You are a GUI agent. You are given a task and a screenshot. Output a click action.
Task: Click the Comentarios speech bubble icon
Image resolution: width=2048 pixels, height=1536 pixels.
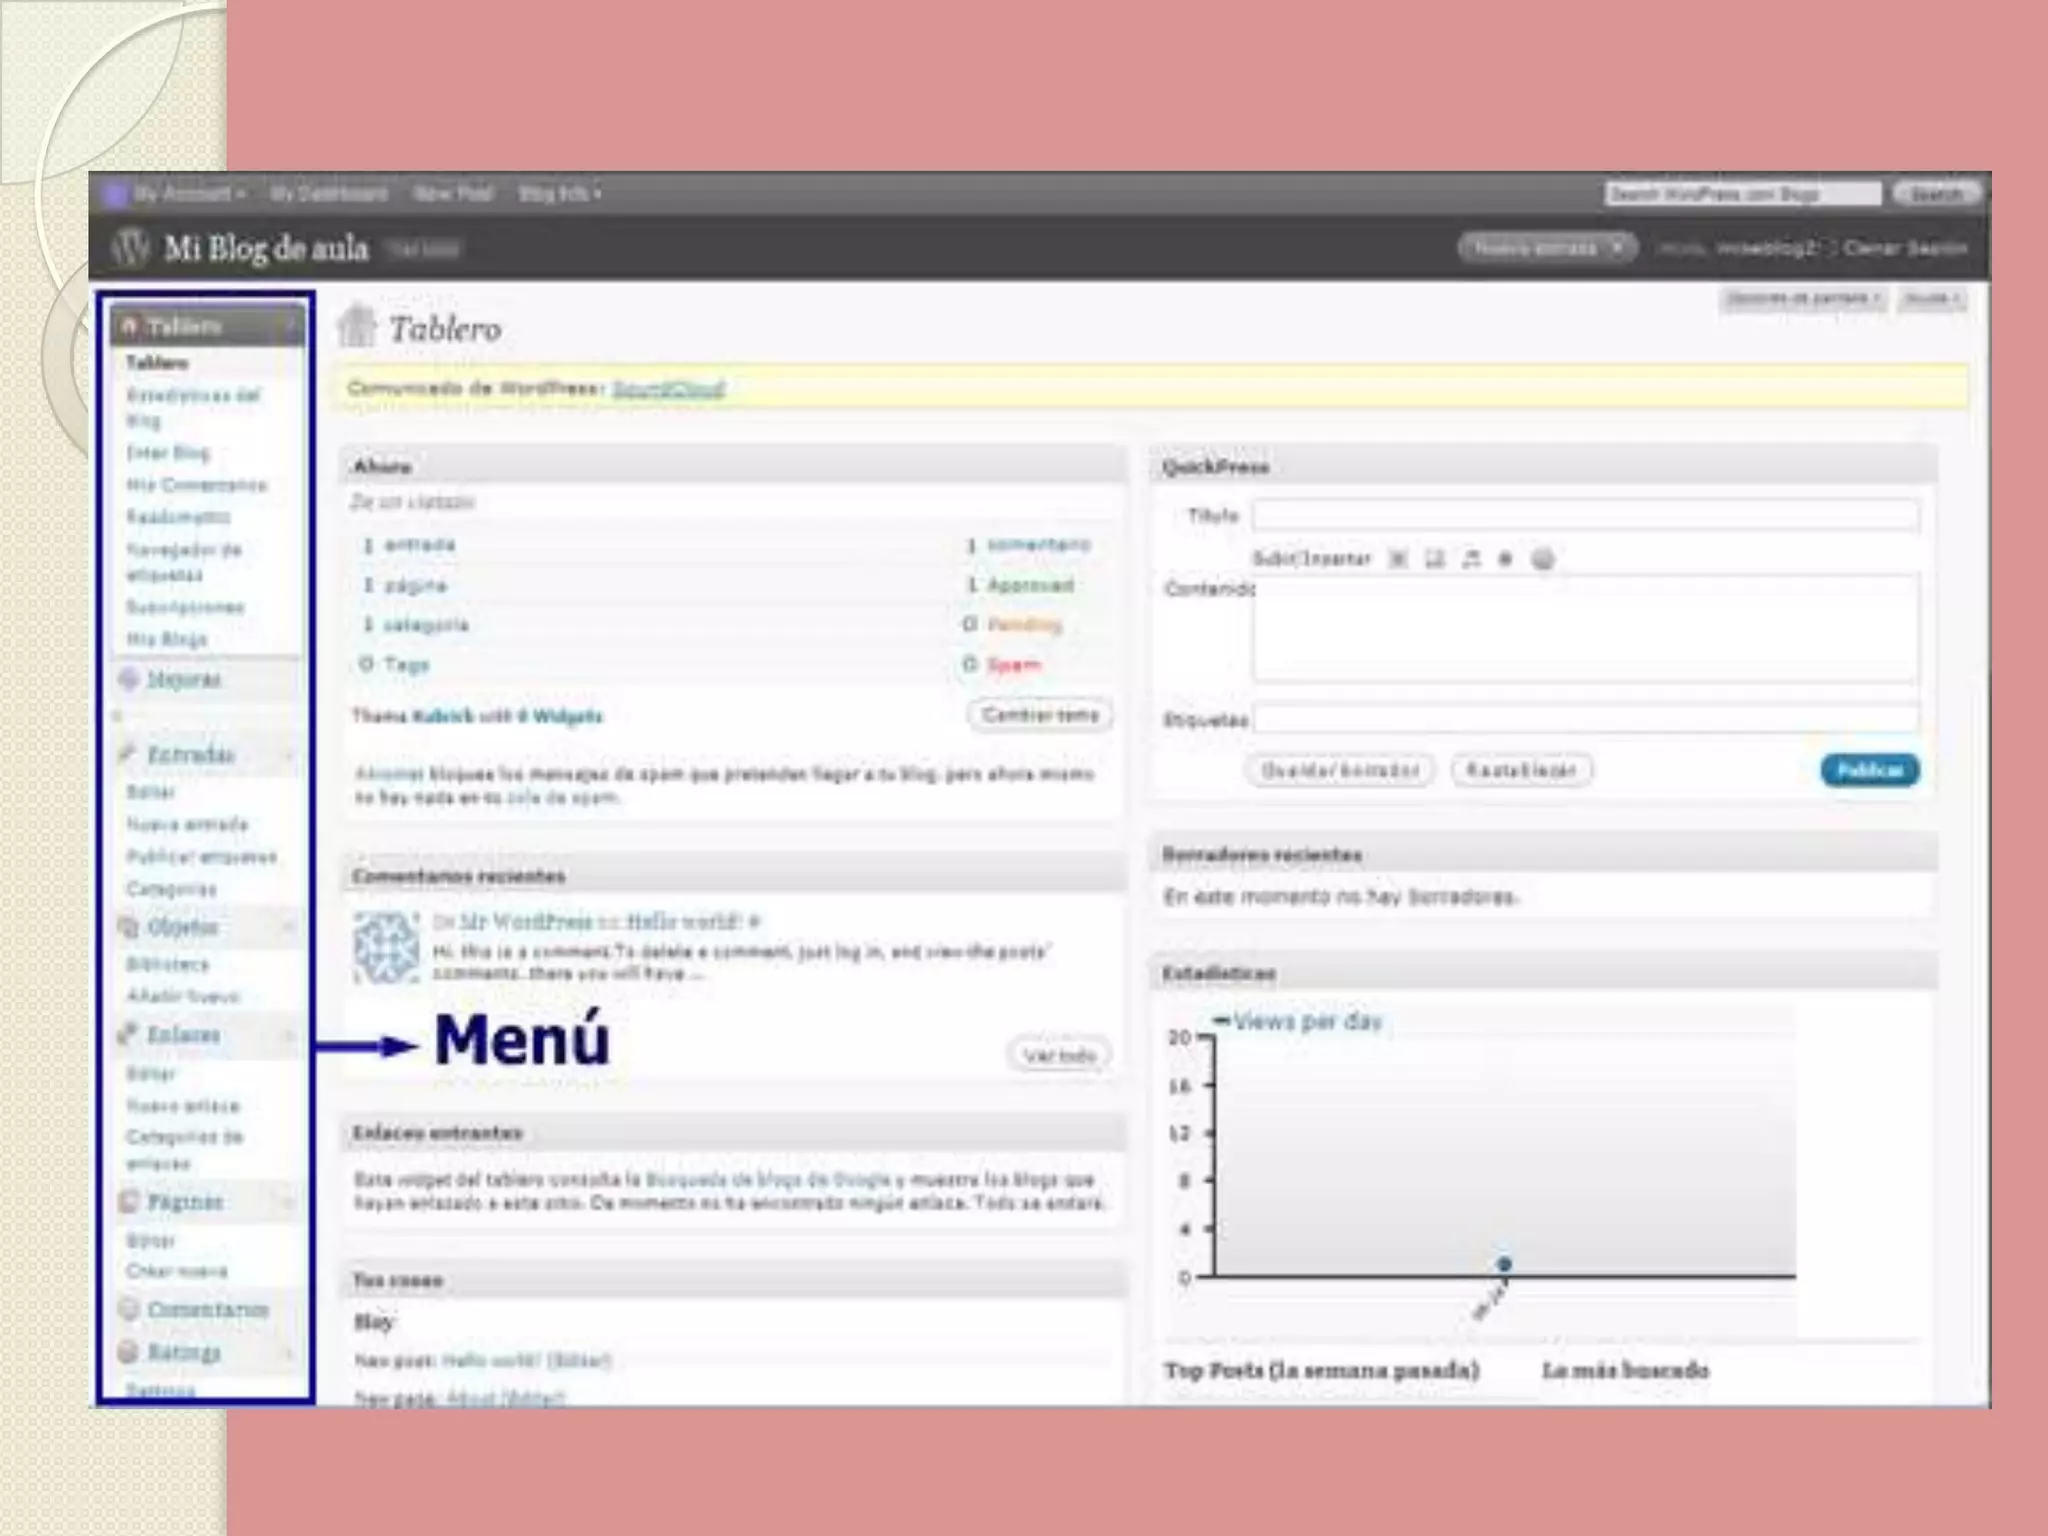[128, 1309]
